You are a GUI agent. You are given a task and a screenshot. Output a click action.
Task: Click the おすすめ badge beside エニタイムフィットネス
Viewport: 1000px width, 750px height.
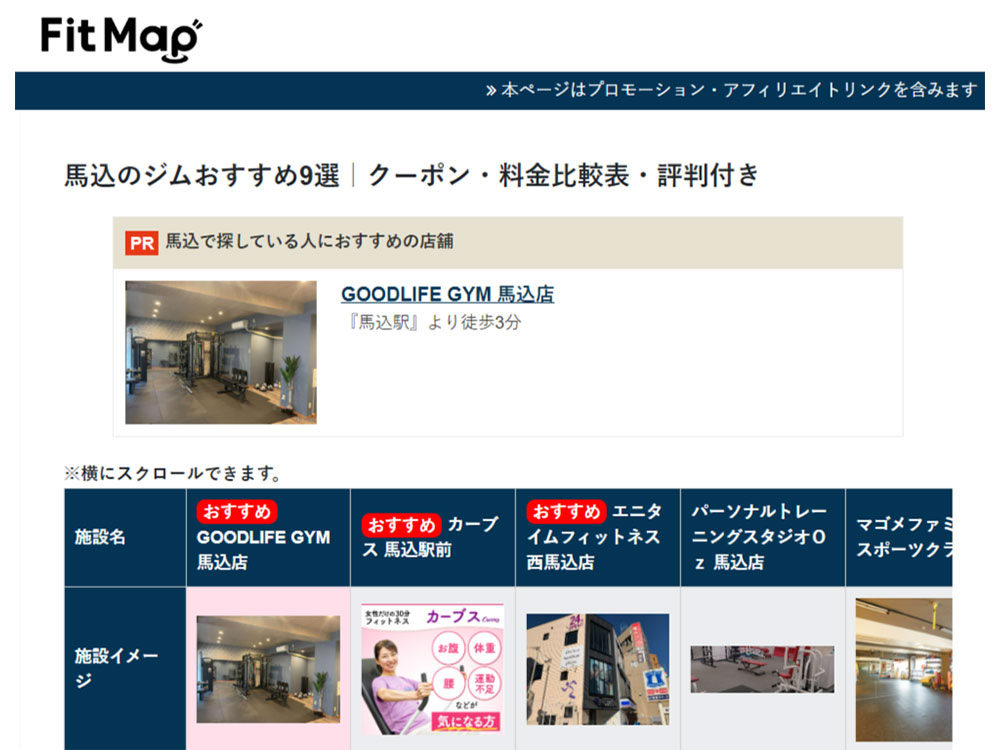pyautogui.click(x=567, y=512)
